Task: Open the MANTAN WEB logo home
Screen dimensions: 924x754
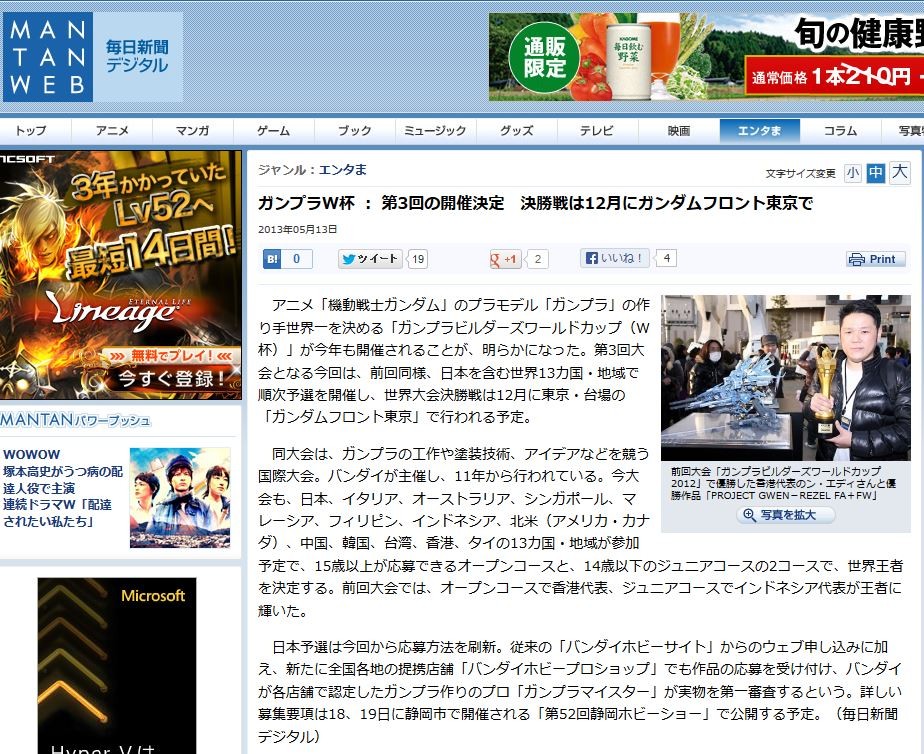Action: click(47, 57)
